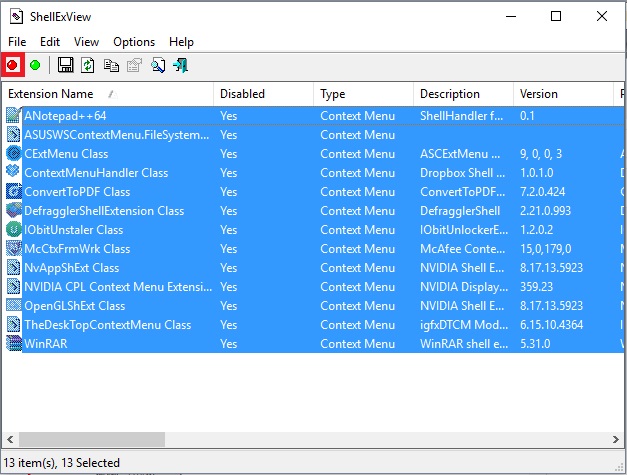This screenshot has width=627, height=475.
Task: Select DefragglerShellExtension Class entry
Action: click(x=104, y=211)
